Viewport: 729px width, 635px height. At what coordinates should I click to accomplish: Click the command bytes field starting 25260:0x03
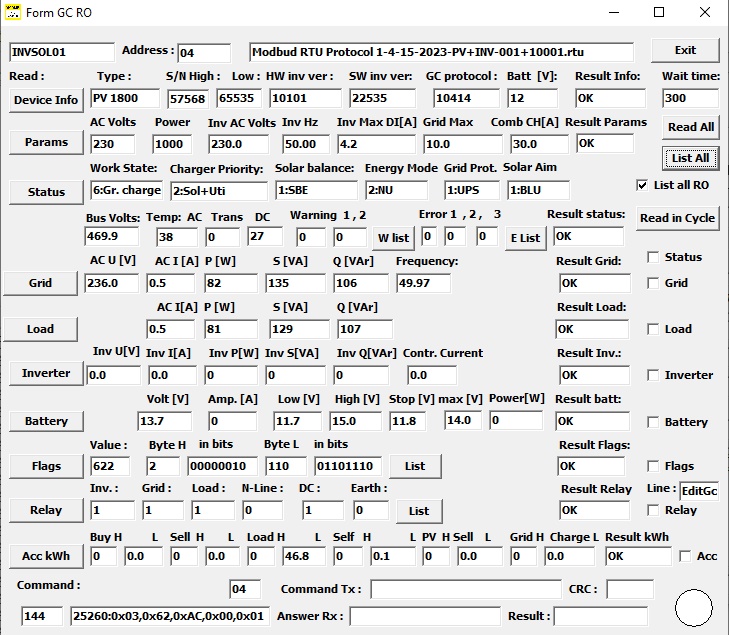(x=170, y=616)
